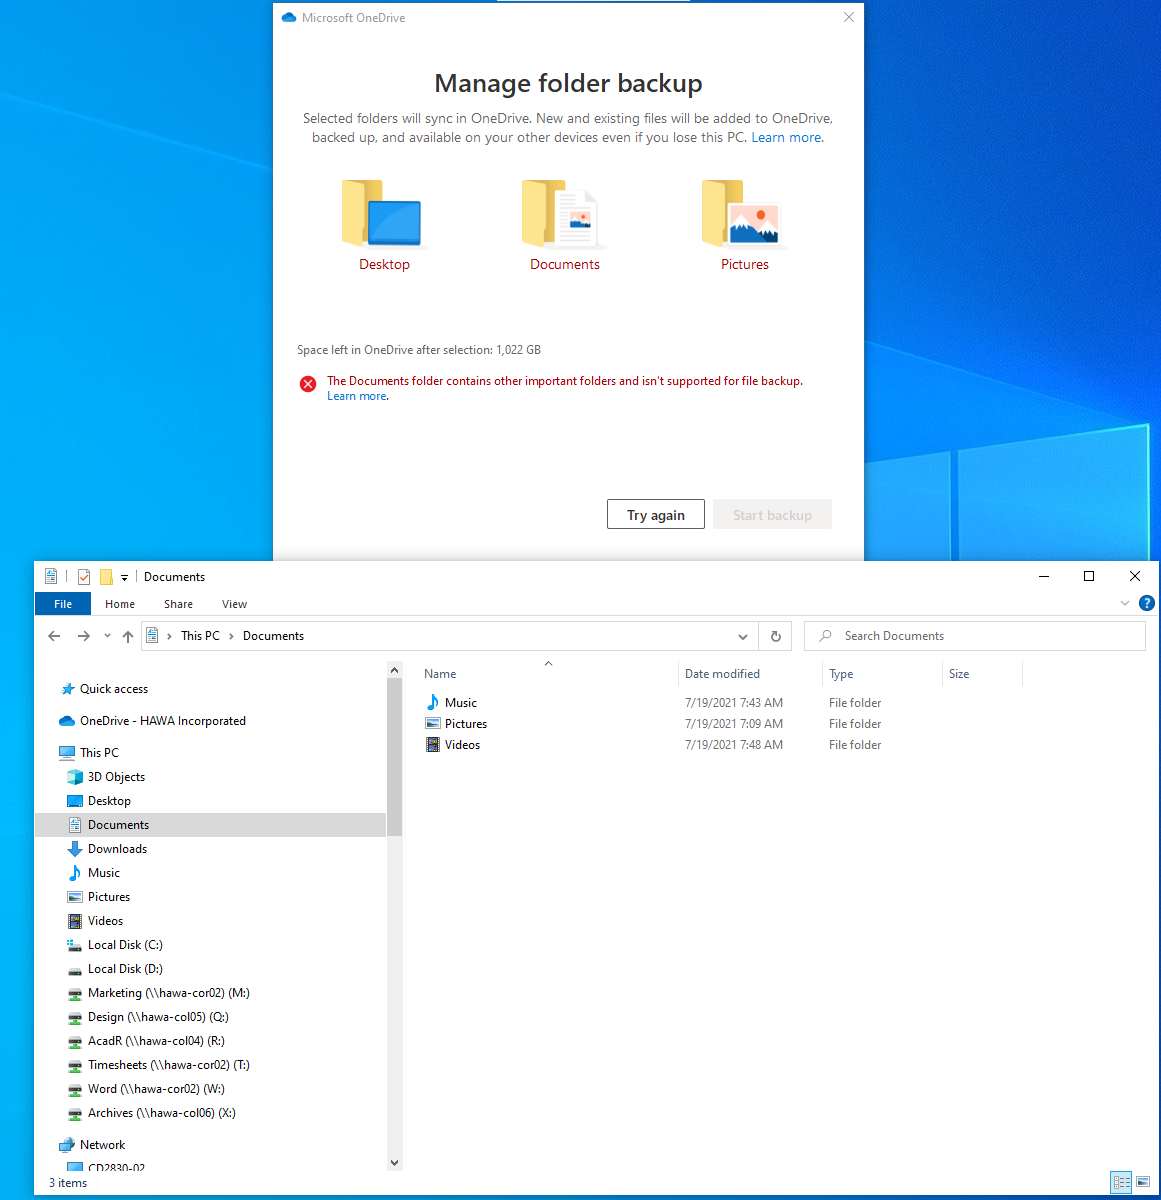Switch to the Home ribbon tab
The image size is (1161, 1200).
pos(120,604)
